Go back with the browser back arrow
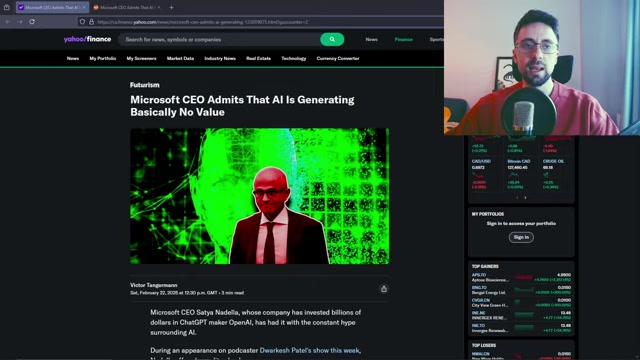 (8, 22)
